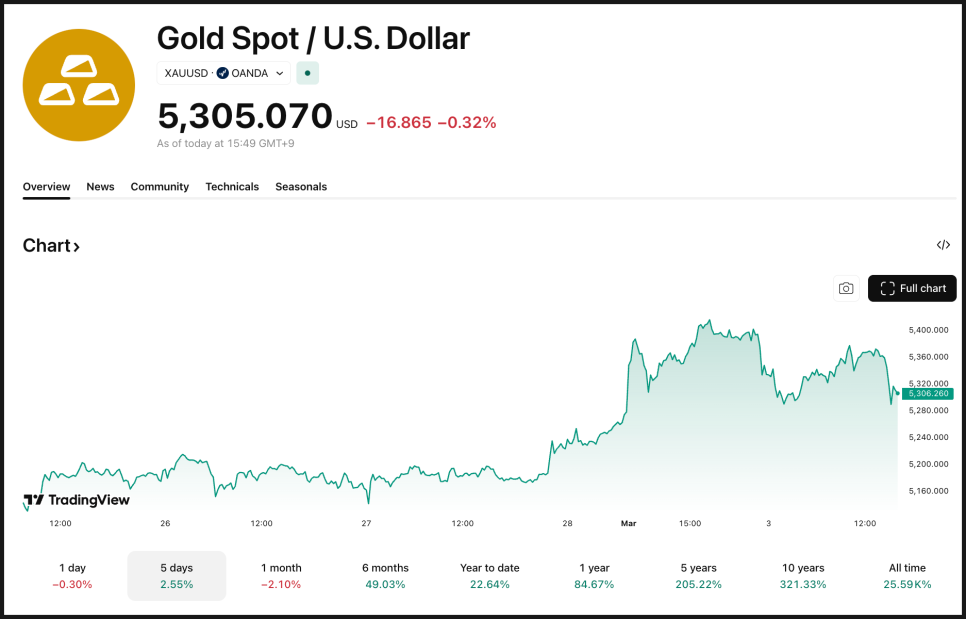Click the gold bars symbol logo
966x619 pixels.
78,85
